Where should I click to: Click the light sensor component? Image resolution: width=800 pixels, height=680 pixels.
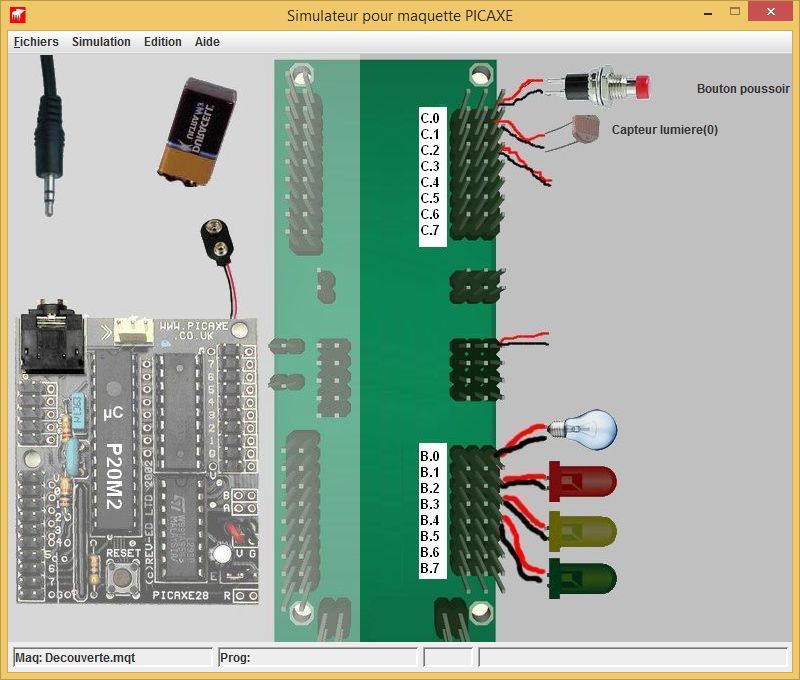(584, 129)
